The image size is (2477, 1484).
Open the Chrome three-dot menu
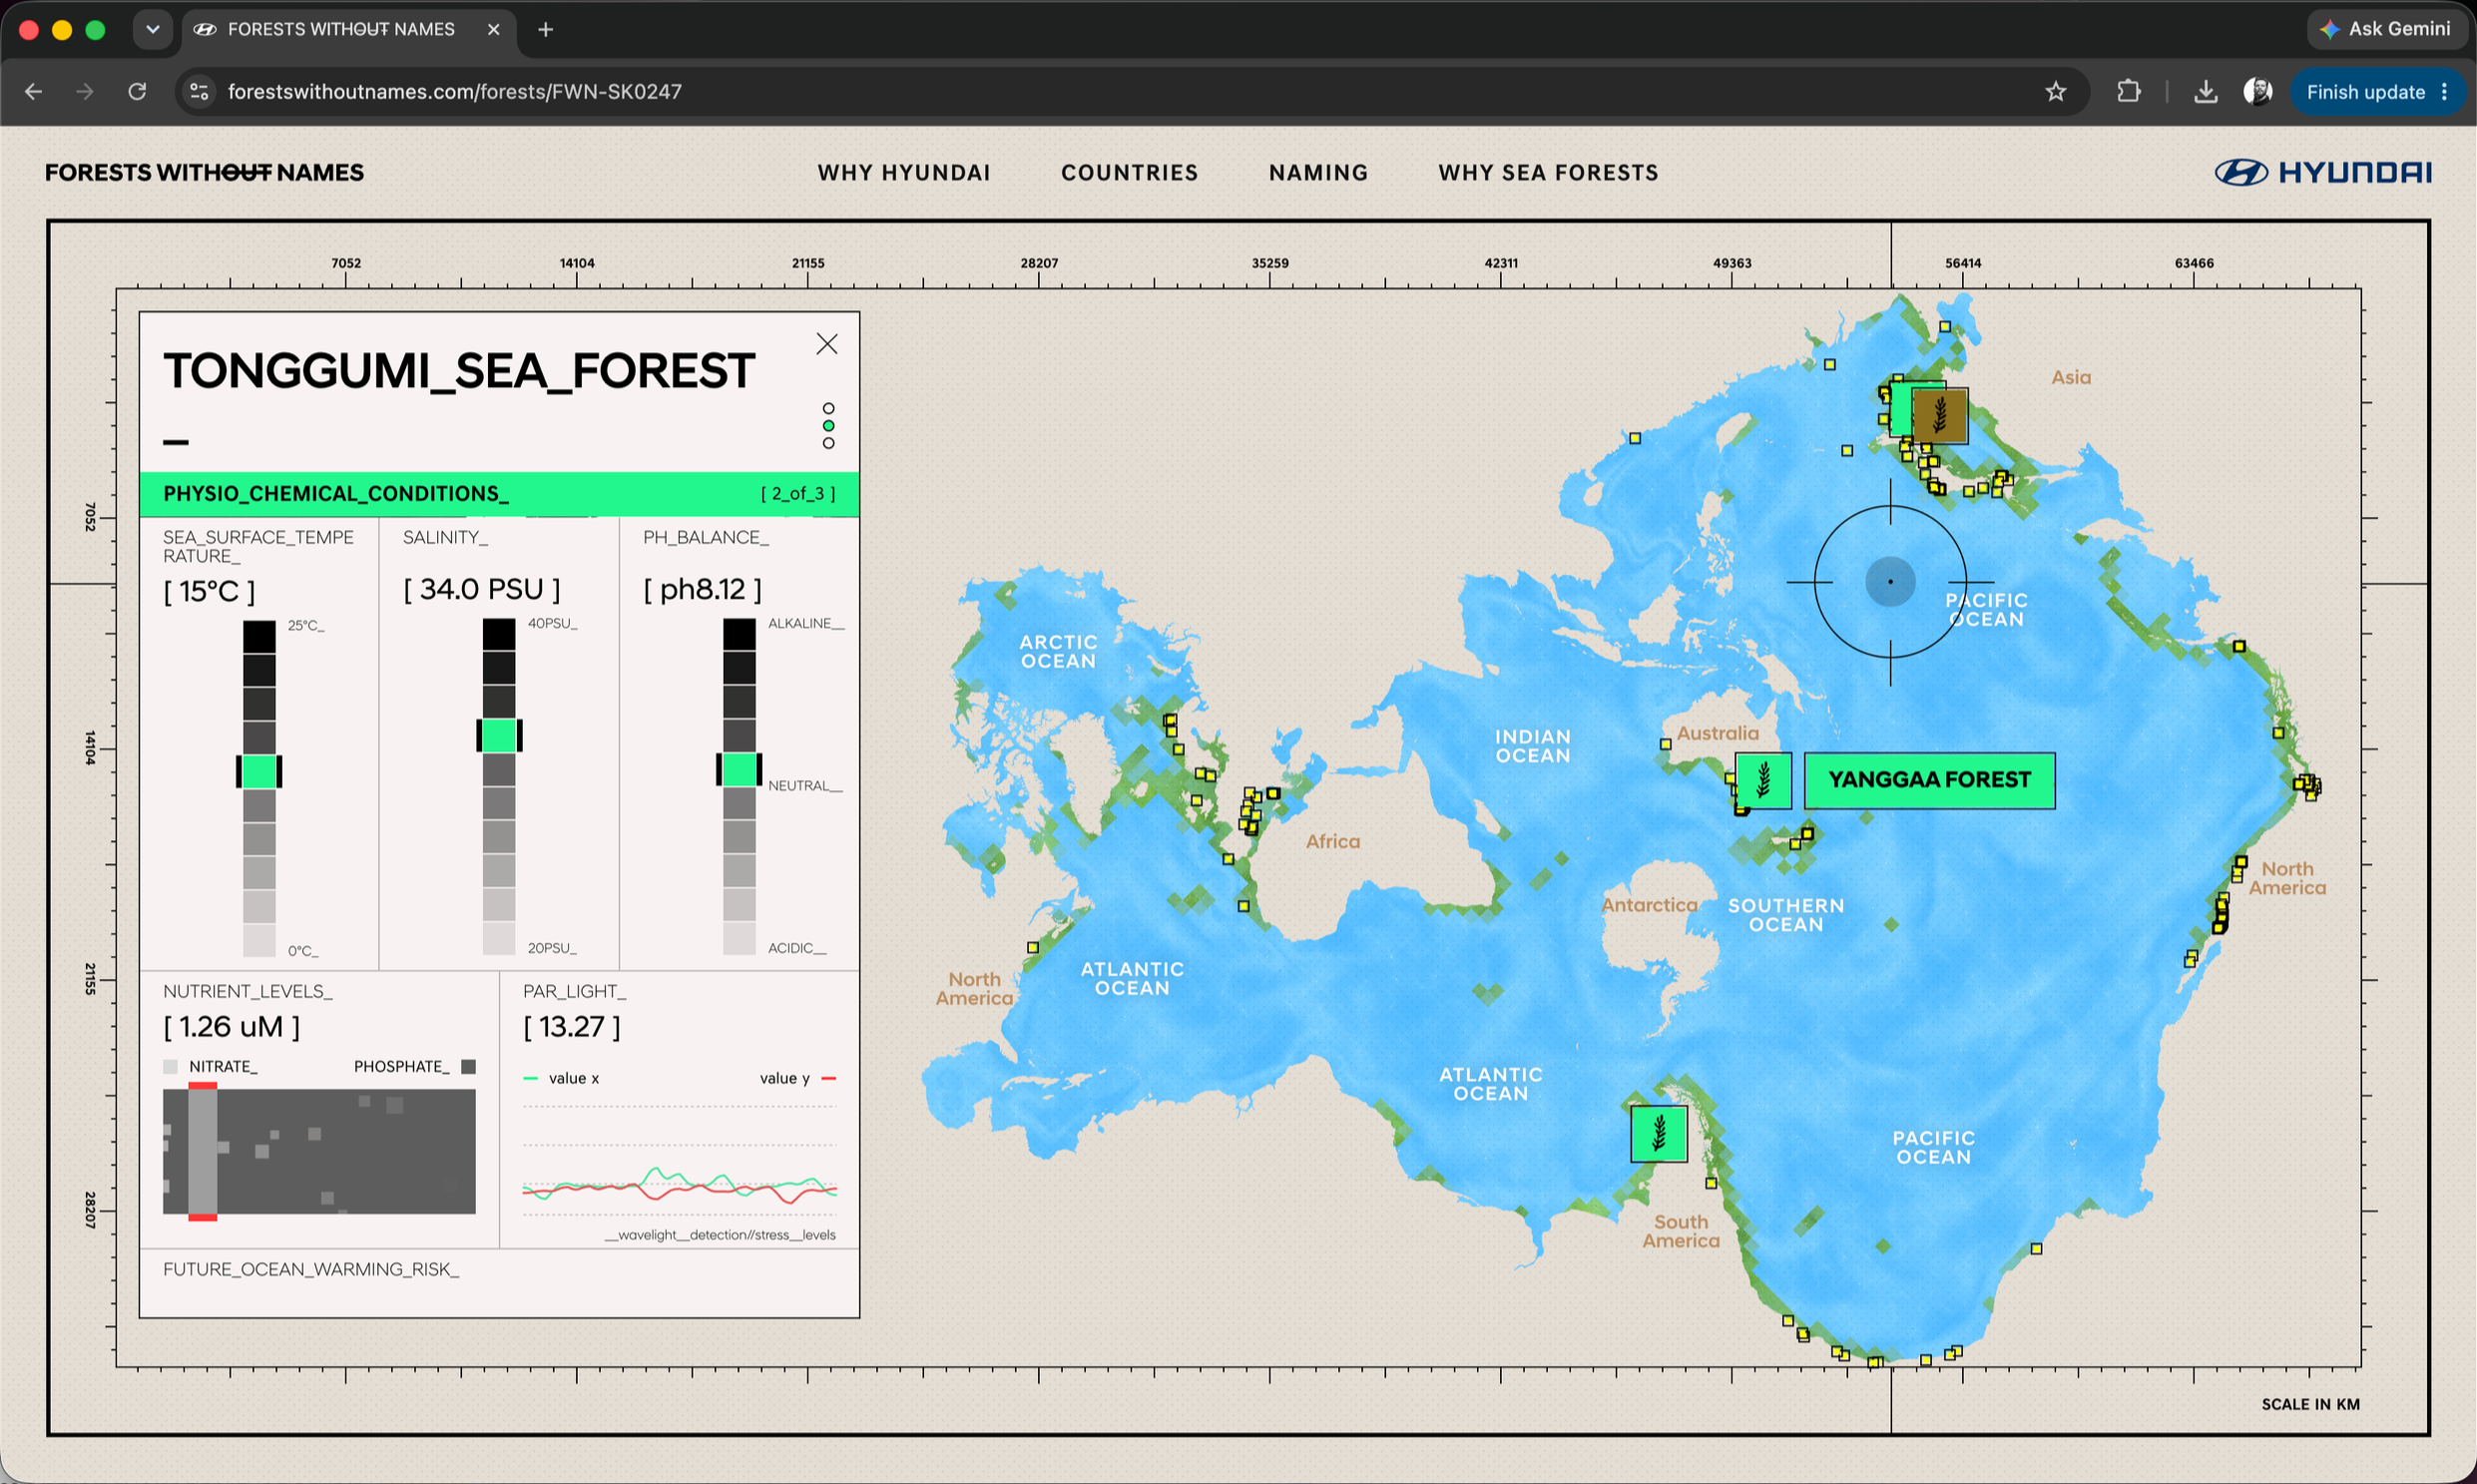tap(2444, 92)
